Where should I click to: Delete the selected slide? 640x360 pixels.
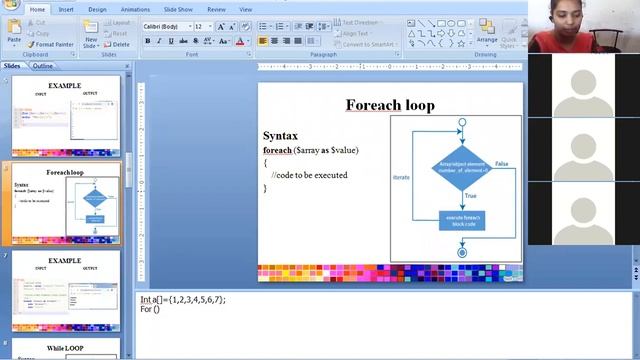(117, 44)
